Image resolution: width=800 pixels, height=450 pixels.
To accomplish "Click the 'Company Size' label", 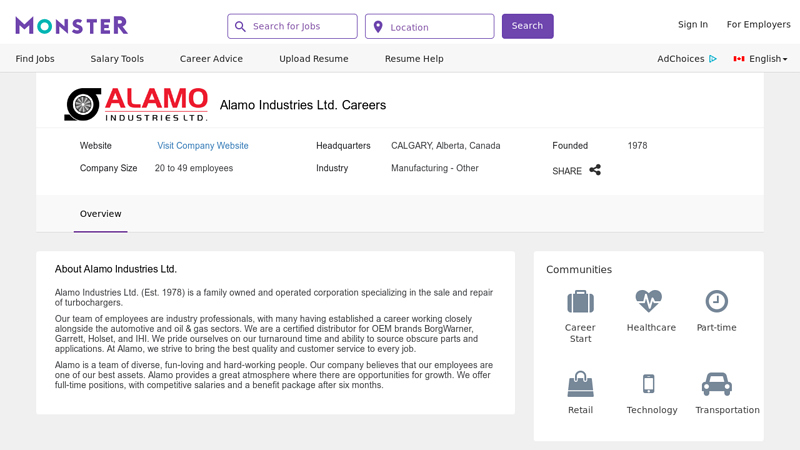I will pos(108,168).
